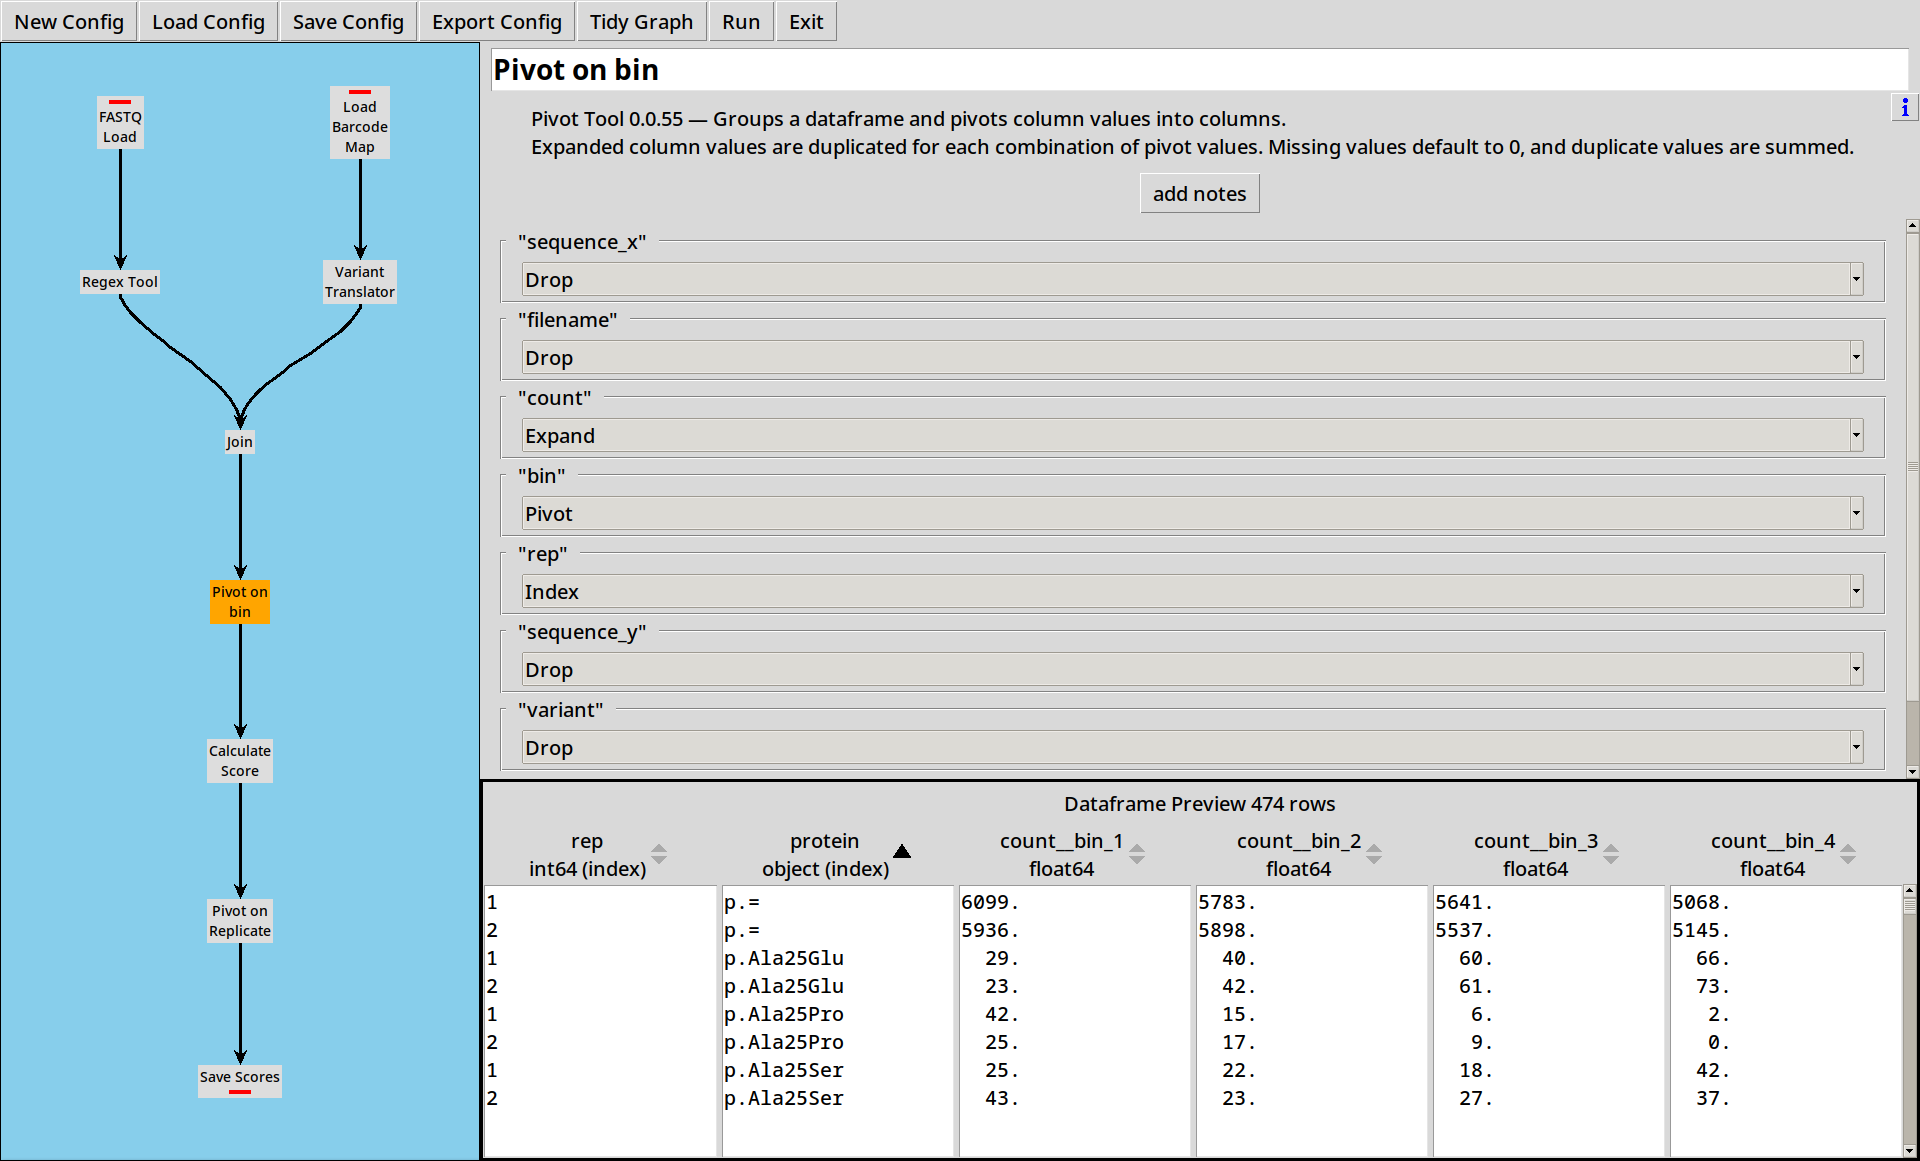1920x1161 pixels.
Task: Click the Pivot on bin title field
Action: tap(1199, 70)
